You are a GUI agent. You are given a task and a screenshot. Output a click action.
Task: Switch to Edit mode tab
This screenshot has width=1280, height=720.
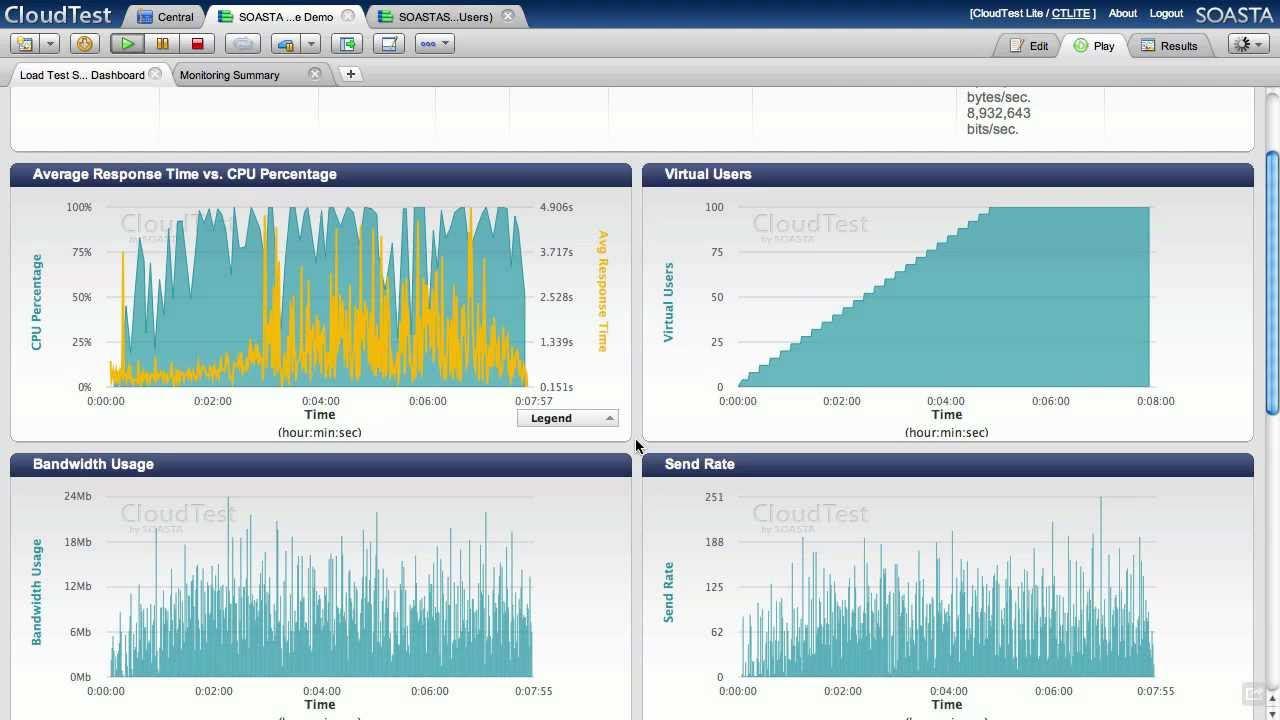(x=1029, y=46)
